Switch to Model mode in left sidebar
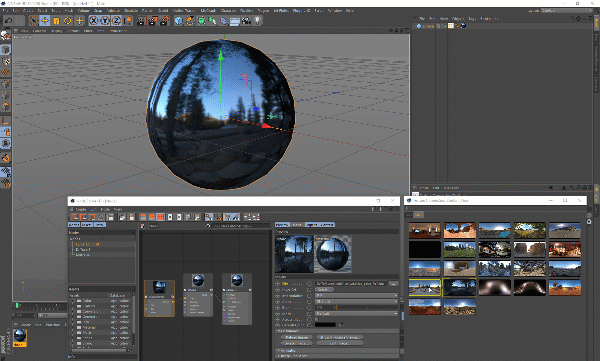The width and height of the screenshot is (600, 361). tap(5, 49)
